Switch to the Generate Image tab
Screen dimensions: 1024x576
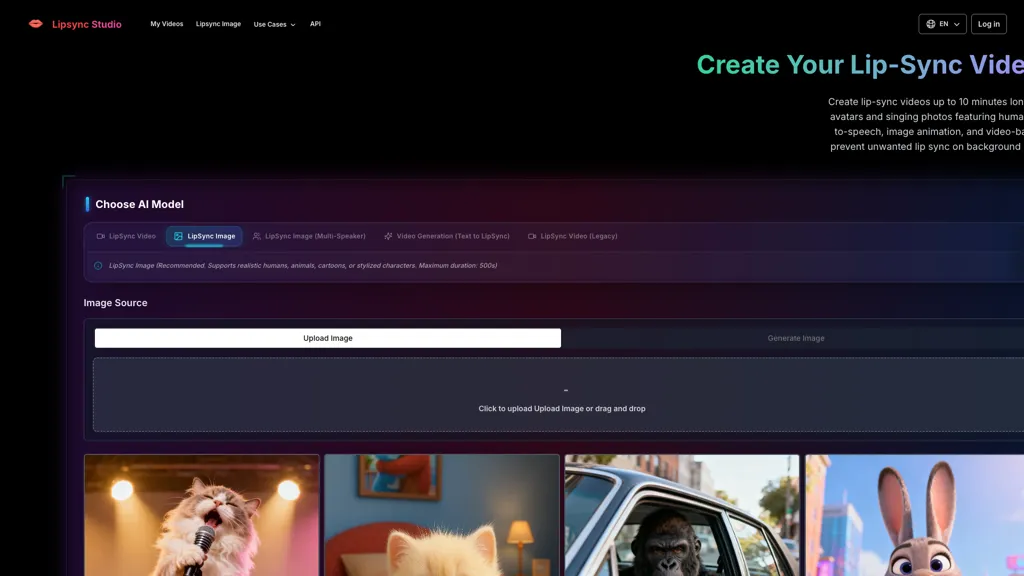coord(795,338)
